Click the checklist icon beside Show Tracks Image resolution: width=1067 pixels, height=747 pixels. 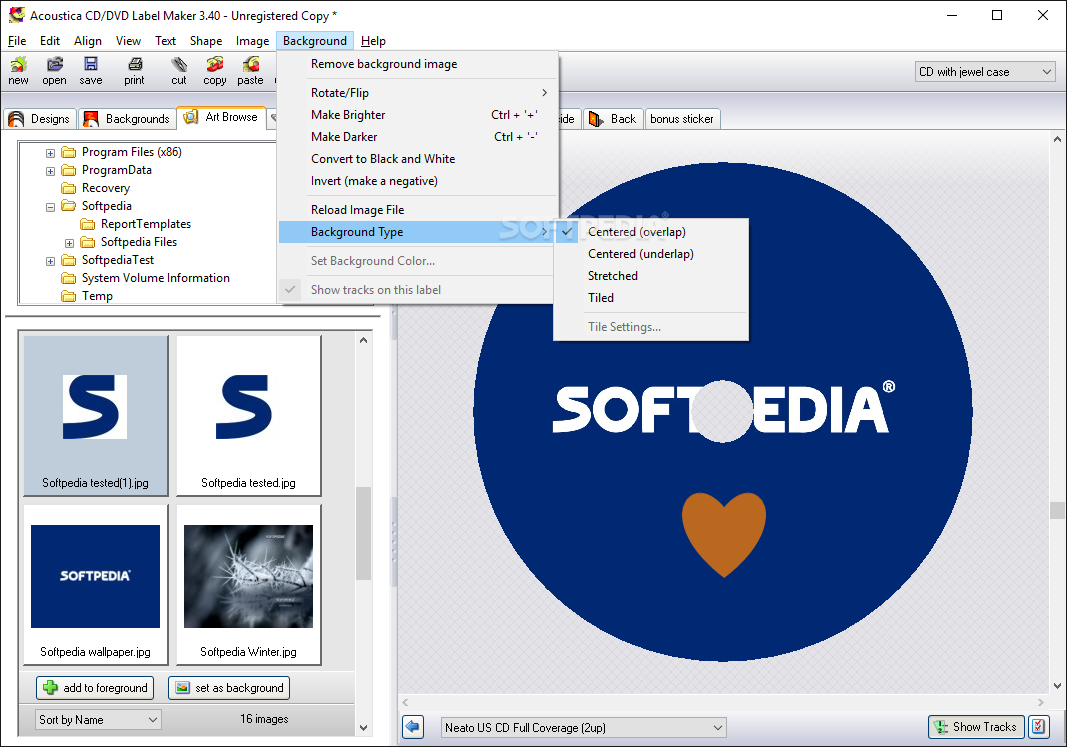(x=1038, y=727)
